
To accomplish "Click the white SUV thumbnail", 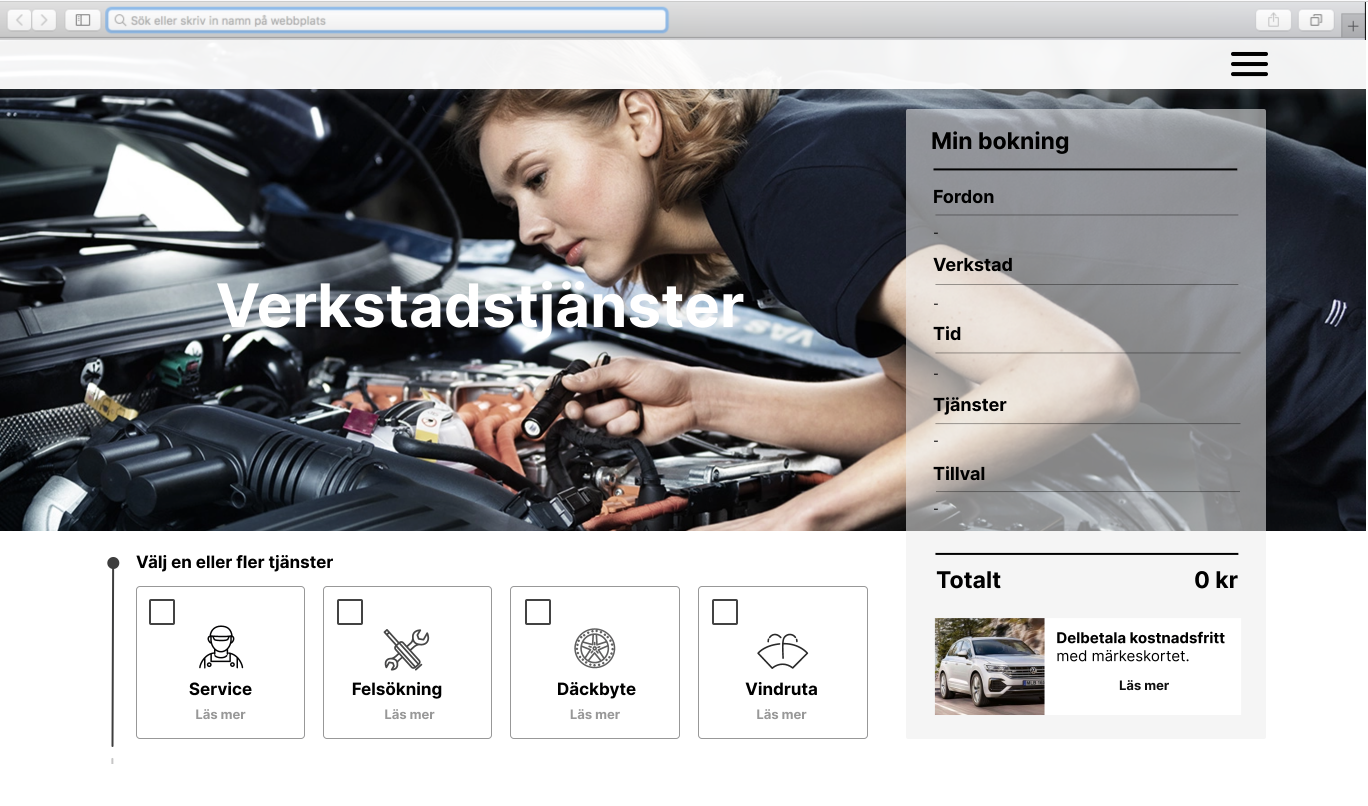I will (x=989, y=666).
